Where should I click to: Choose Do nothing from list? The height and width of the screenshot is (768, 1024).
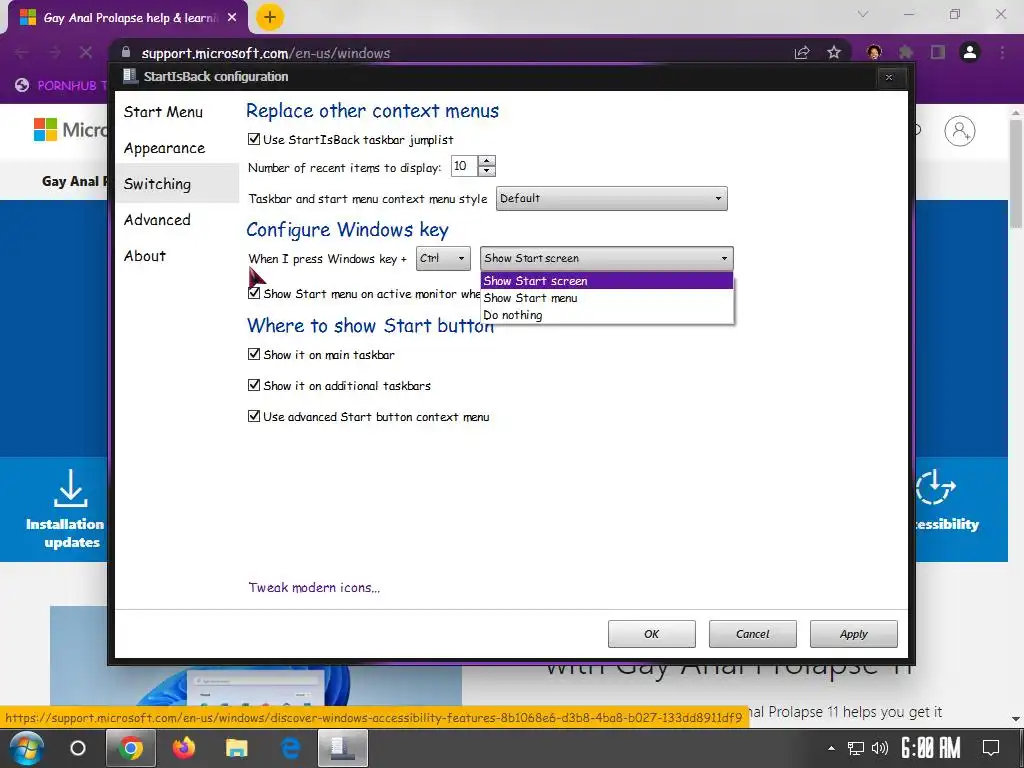point(607,315)
